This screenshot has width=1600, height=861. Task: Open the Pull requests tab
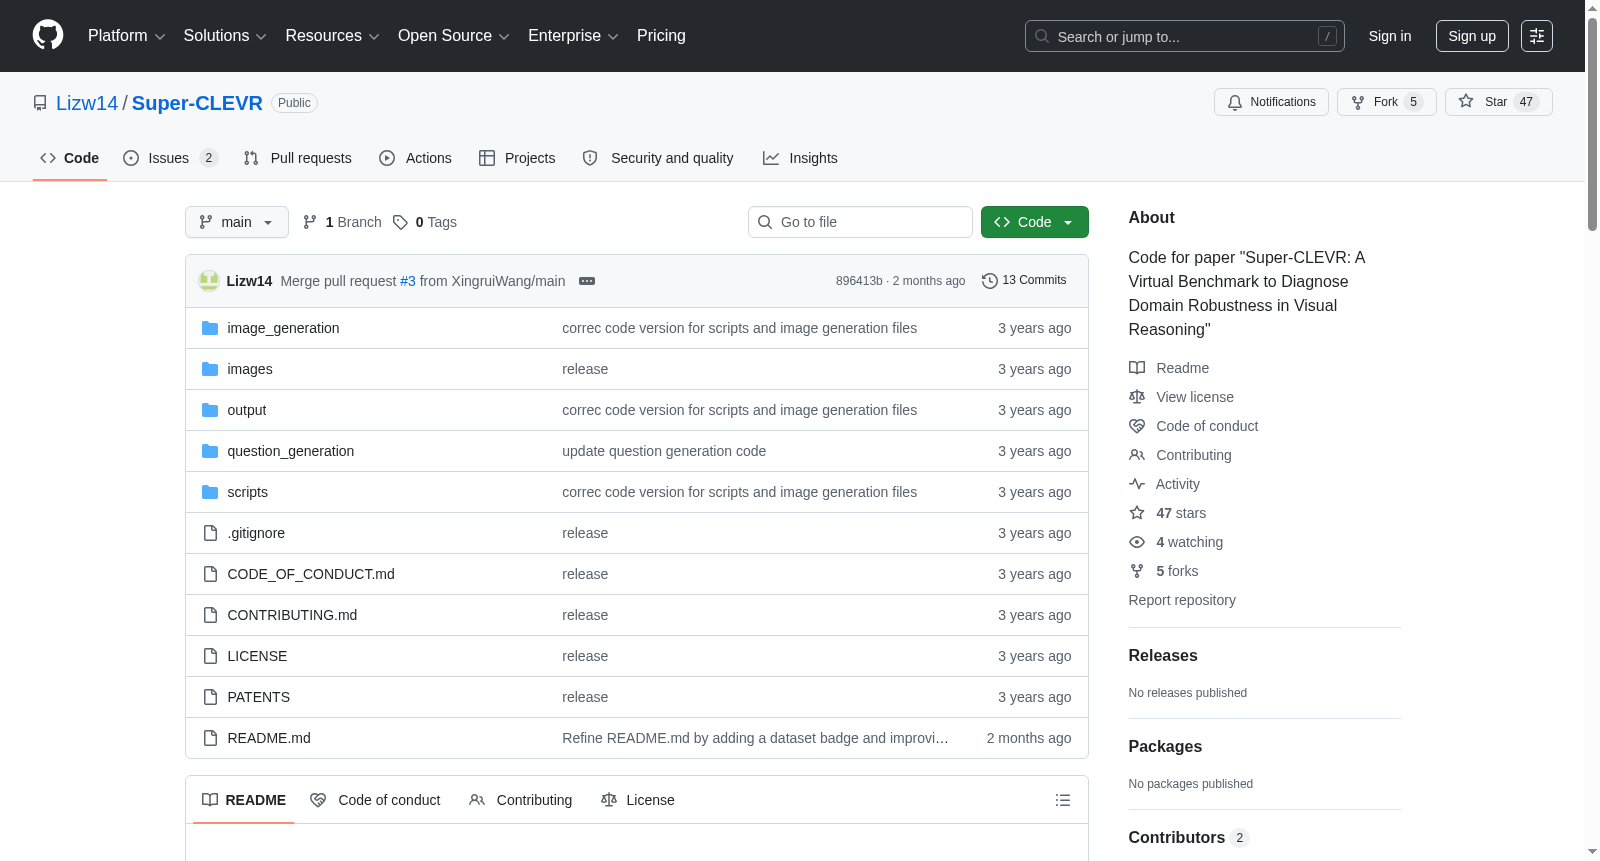298,158
